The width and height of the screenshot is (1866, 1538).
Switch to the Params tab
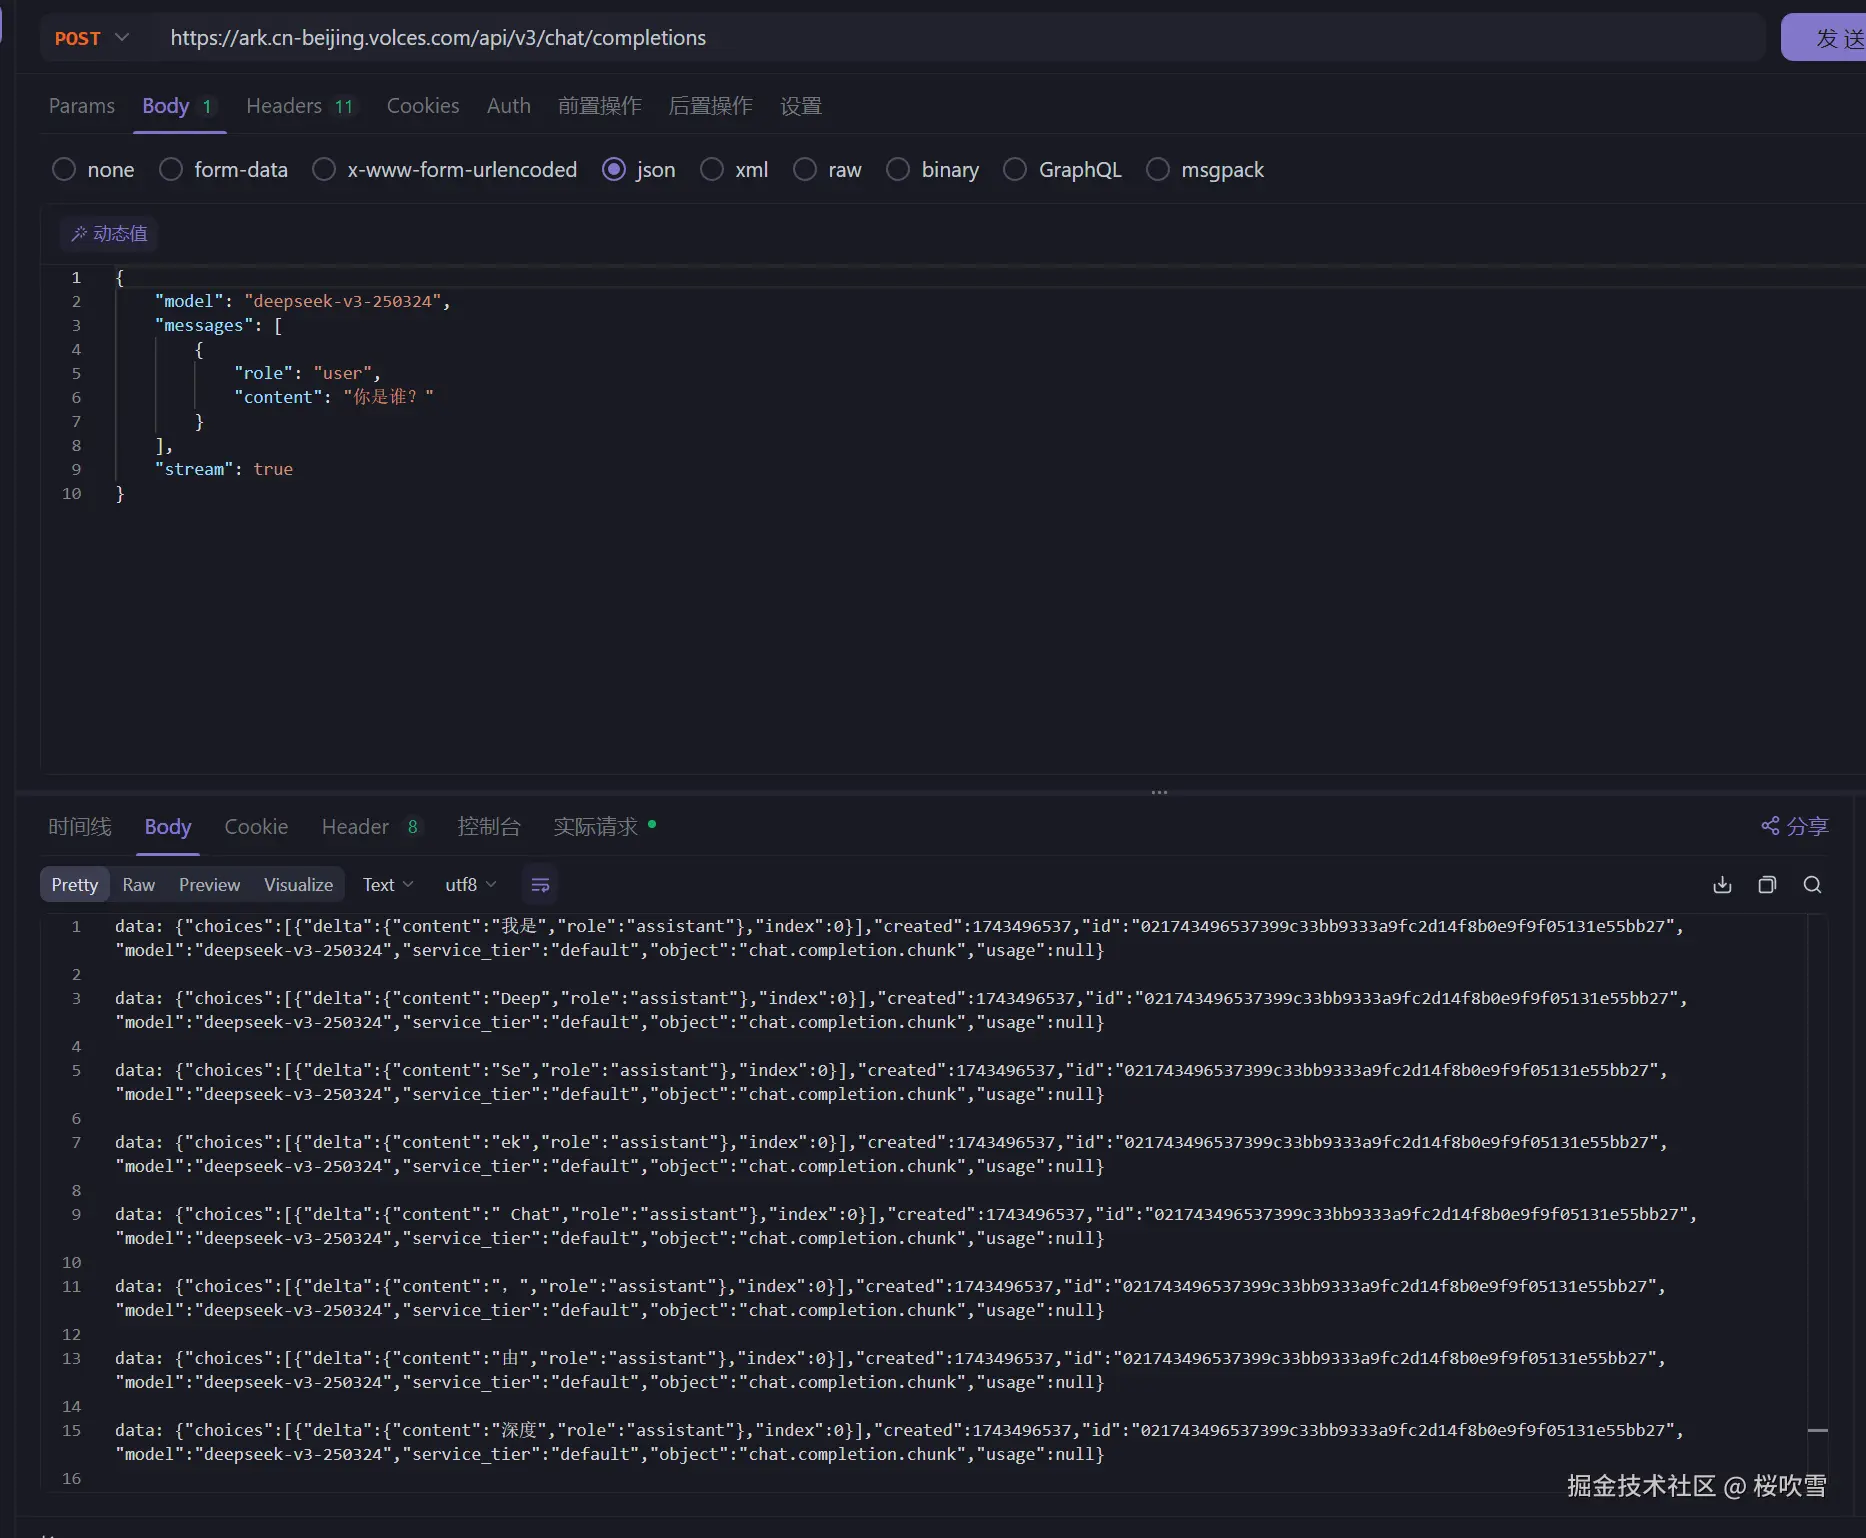pyautogui.click(x=82, y=106)
